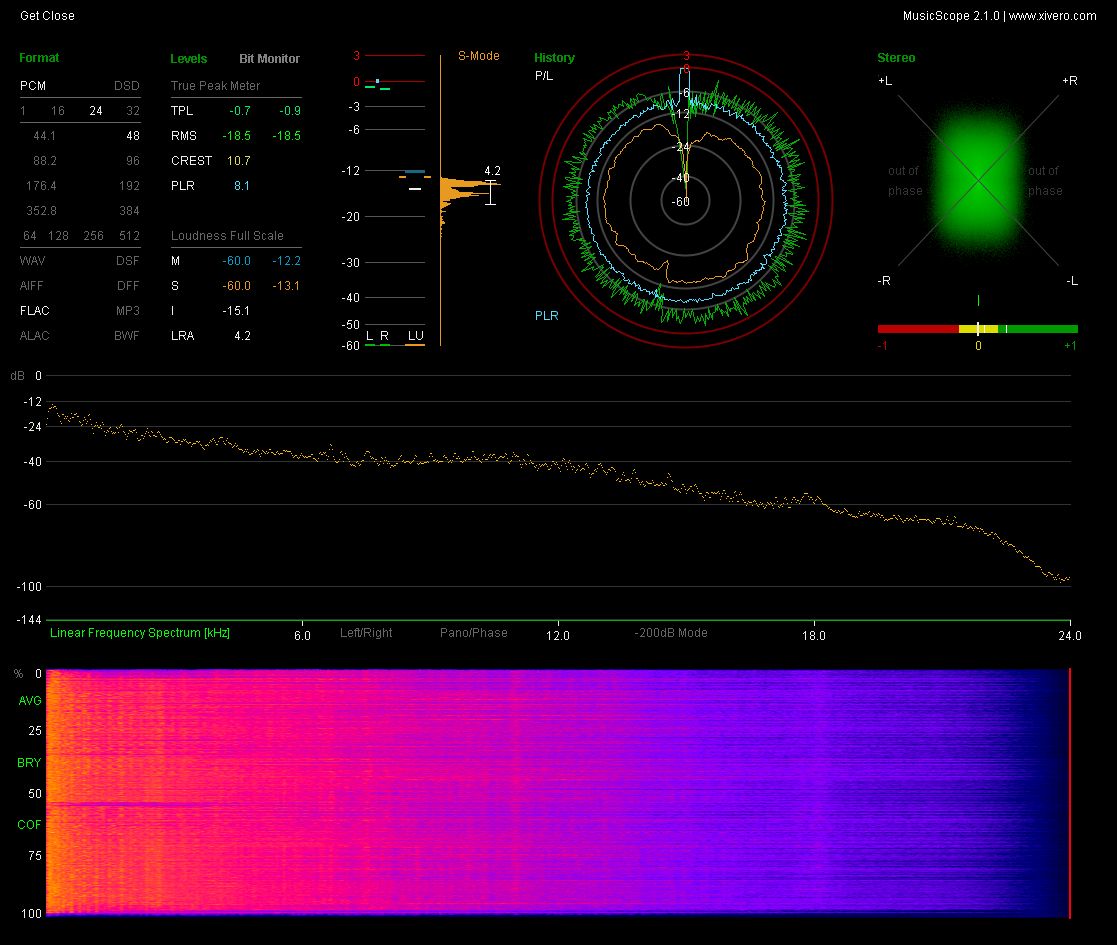Click the green stereo vectorscope display

[x=977, y=181]
